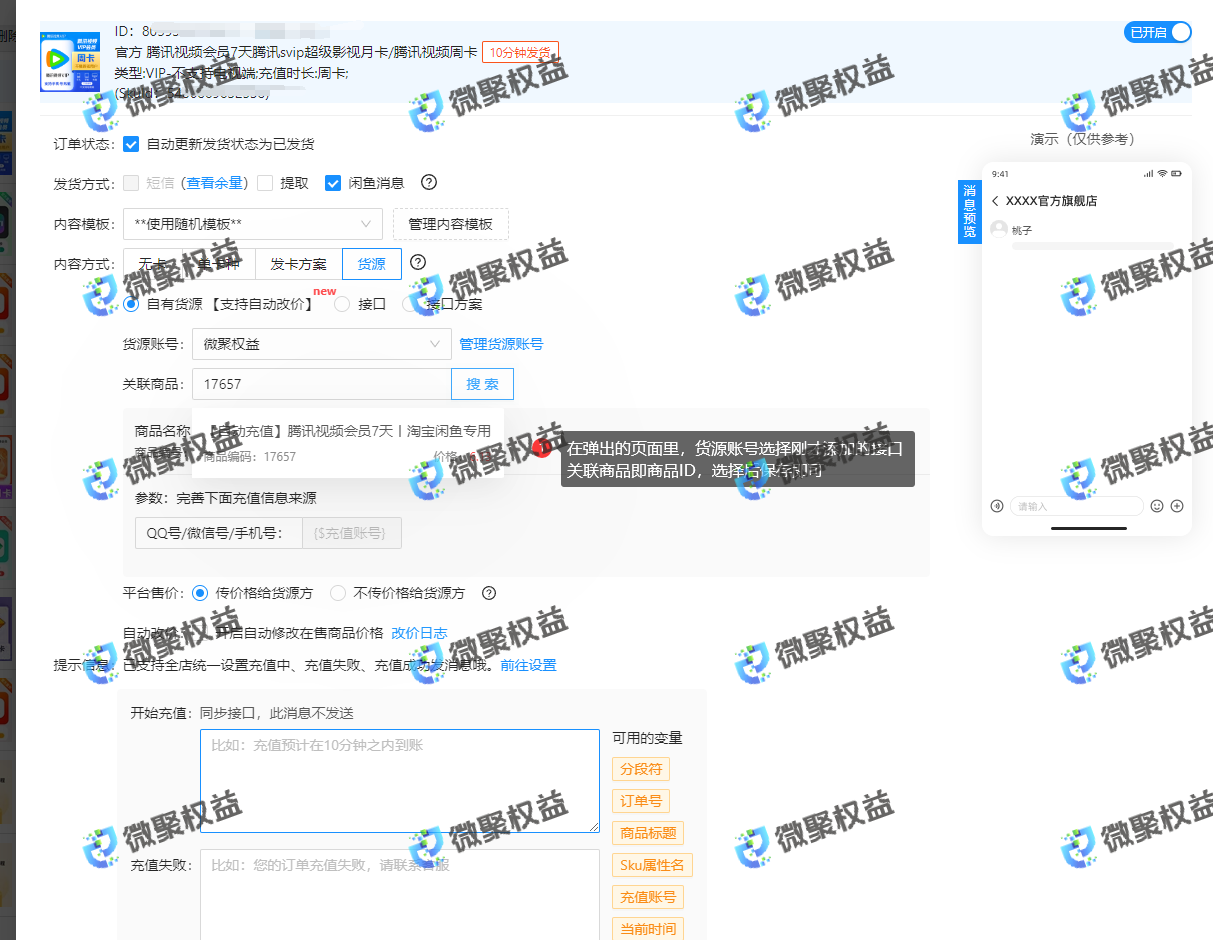Click the {$充值账号} parameter field
Image resolution: width=1213 pixels, height=940 pixels.
point(352,533)
